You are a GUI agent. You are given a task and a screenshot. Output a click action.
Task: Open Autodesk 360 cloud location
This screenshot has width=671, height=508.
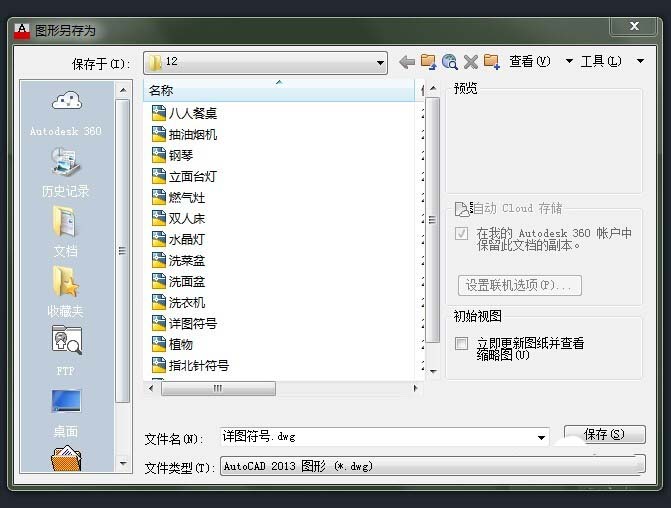[x=66, y=113]
